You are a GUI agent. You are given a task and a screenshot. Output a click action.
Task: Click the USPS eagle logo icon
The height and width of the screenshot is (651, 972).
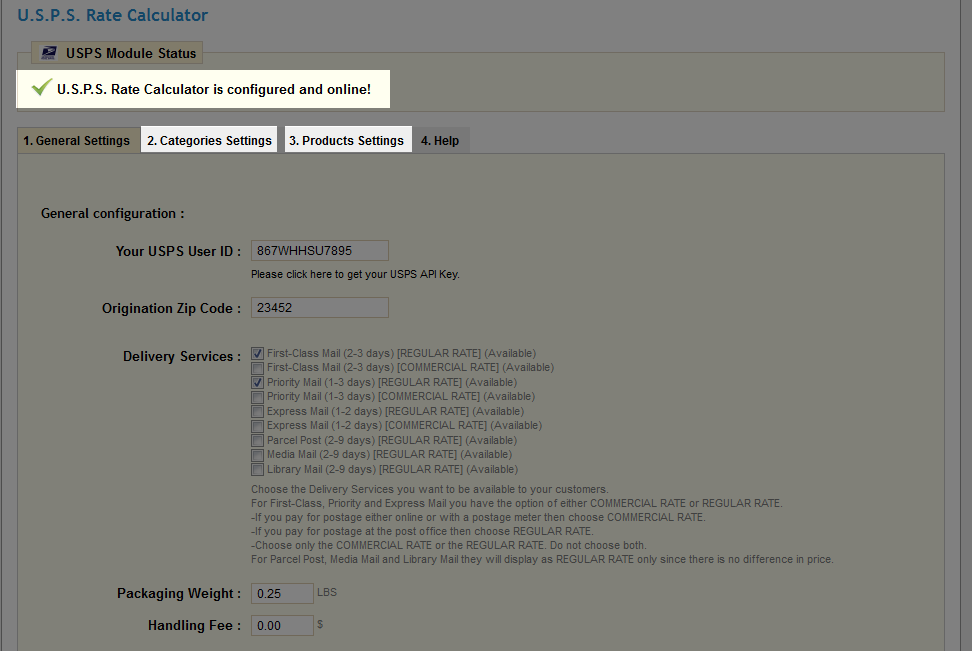tap(50, 53)
